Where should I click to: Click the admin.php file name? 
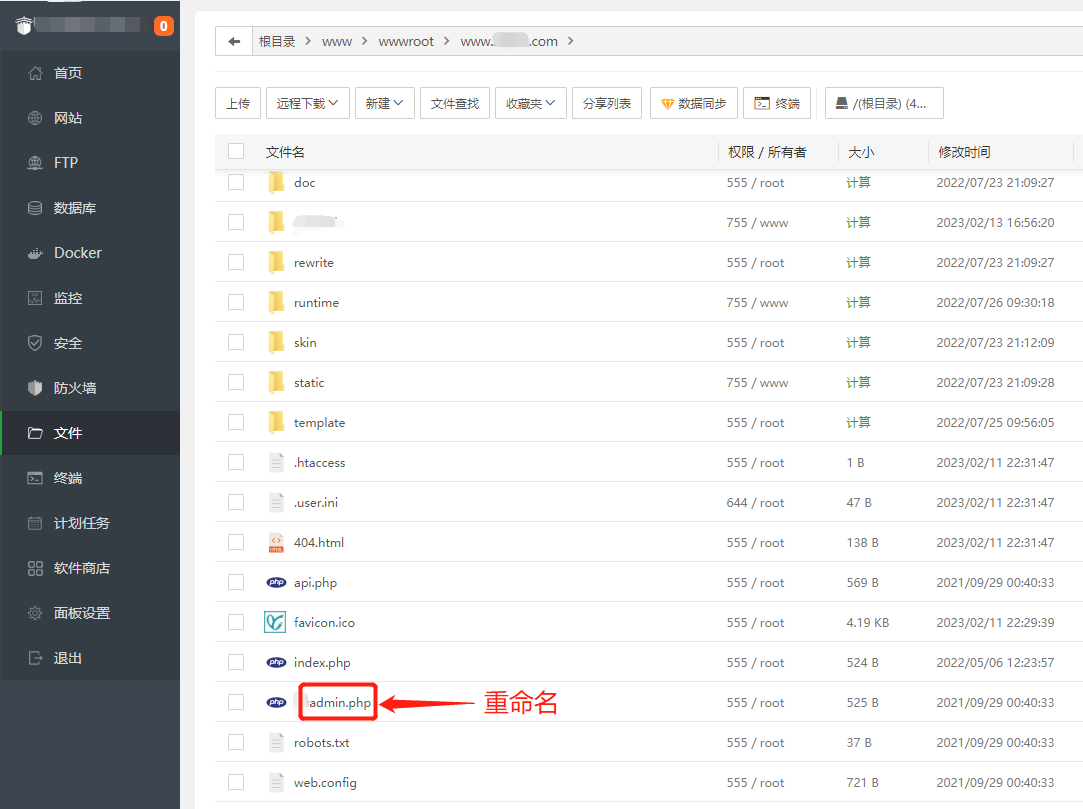[x=340, y=703]
